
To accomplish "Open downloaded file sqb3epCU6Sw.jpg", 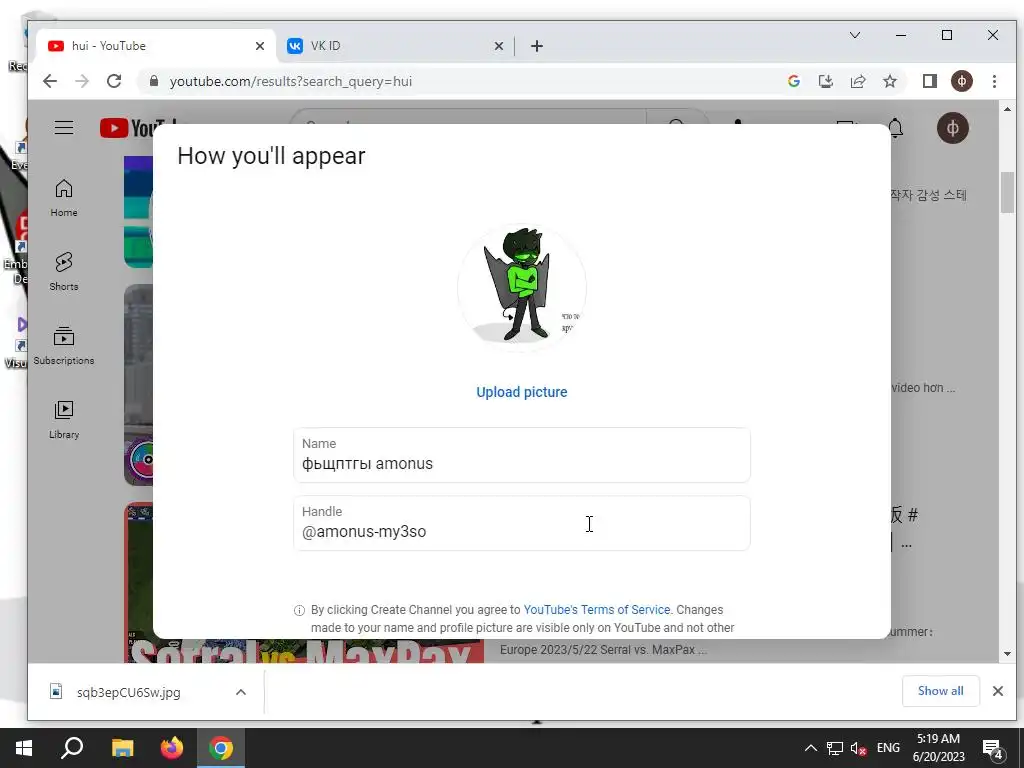I will pos(128,692).
